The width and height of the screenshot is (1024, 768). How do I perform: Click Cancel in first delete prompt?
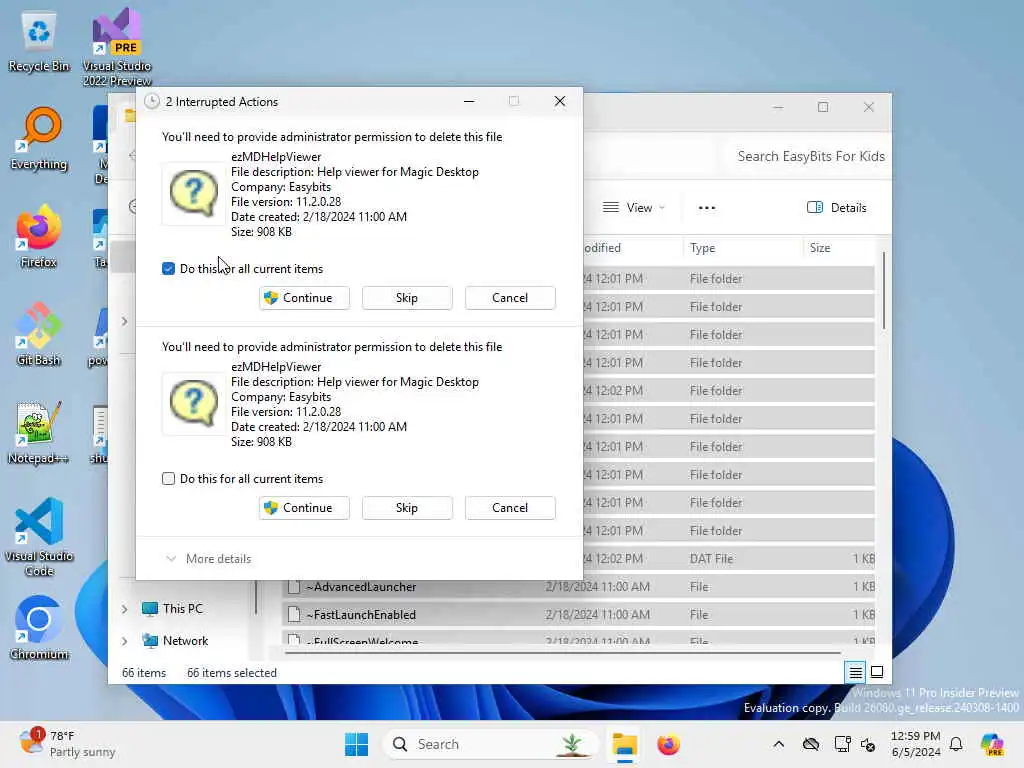pyautogui.click(x=510, y=298)
